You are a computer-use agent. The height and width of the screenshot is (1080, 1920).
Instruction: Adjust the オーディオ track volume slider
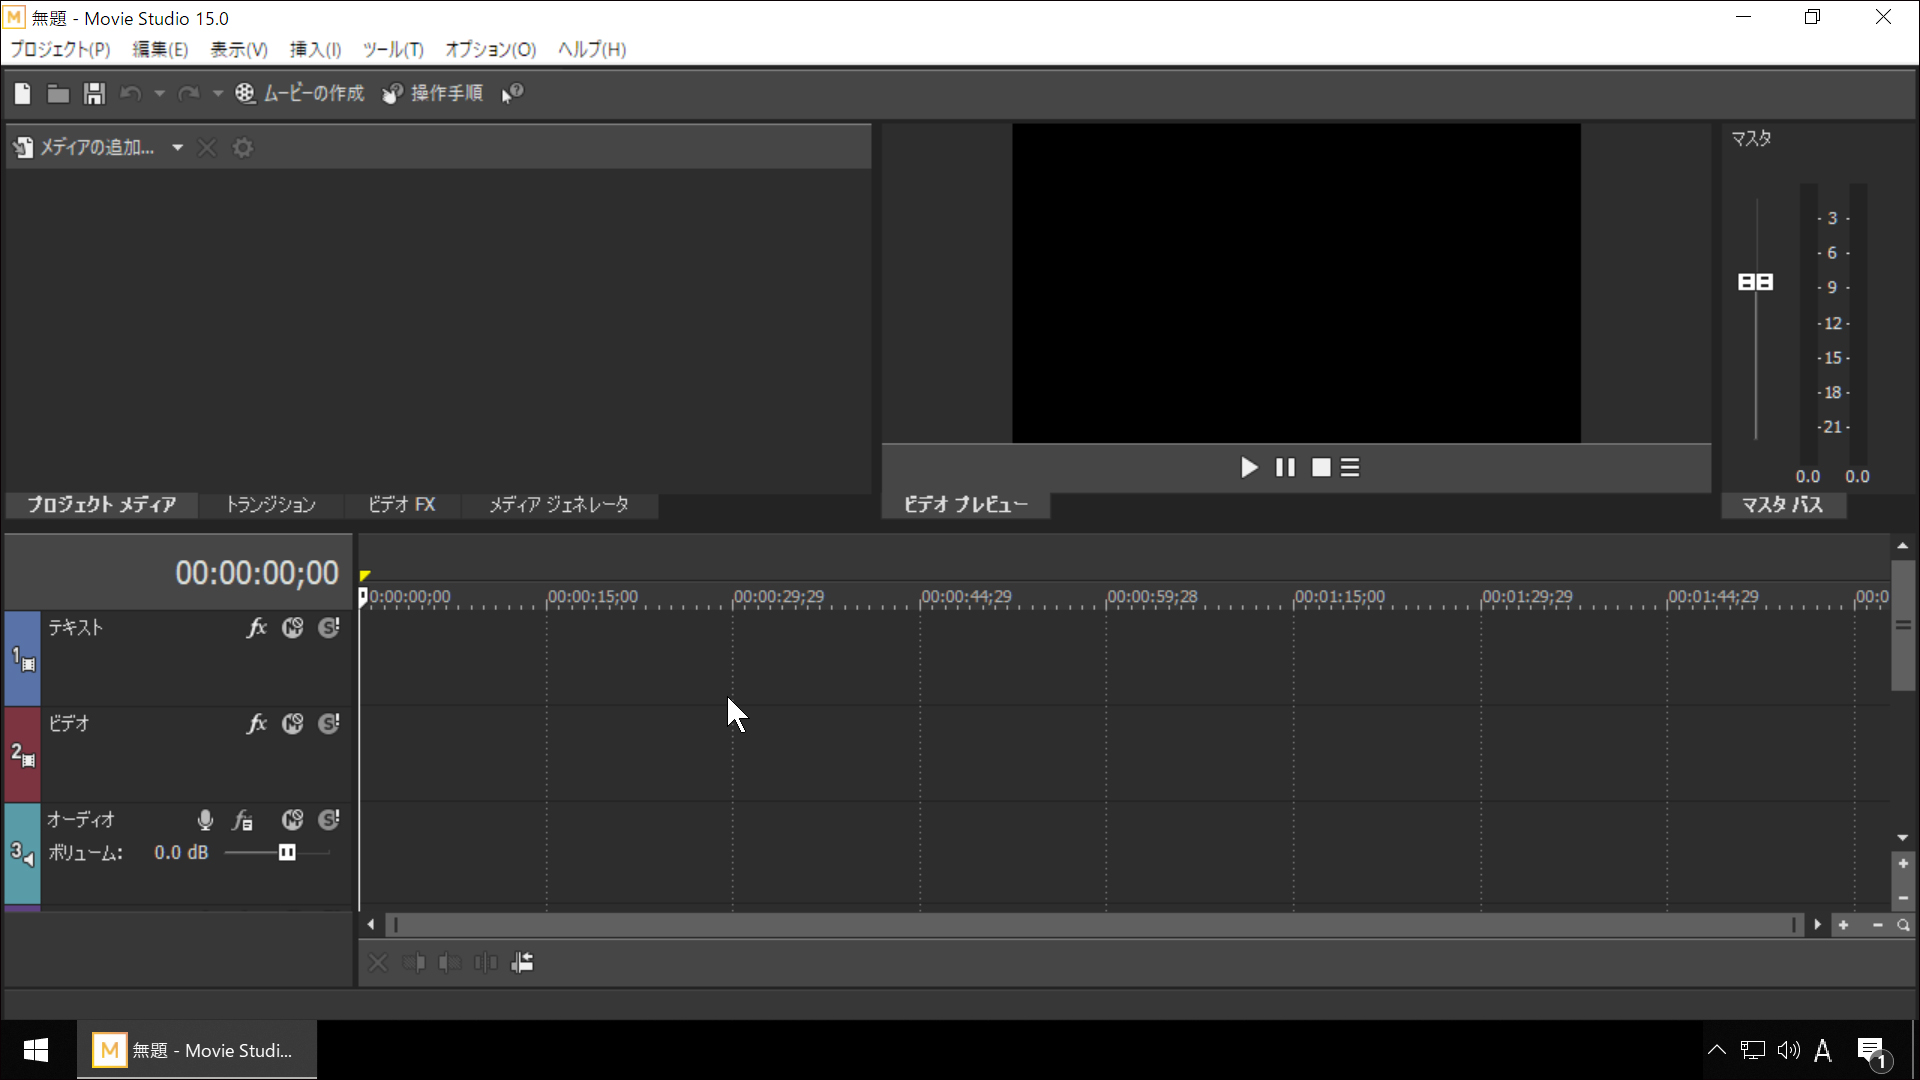287,852
